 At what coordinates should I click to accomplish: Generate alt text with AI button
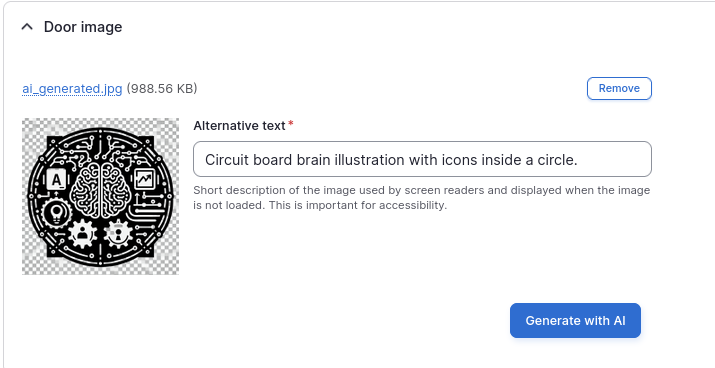[575, 321]
